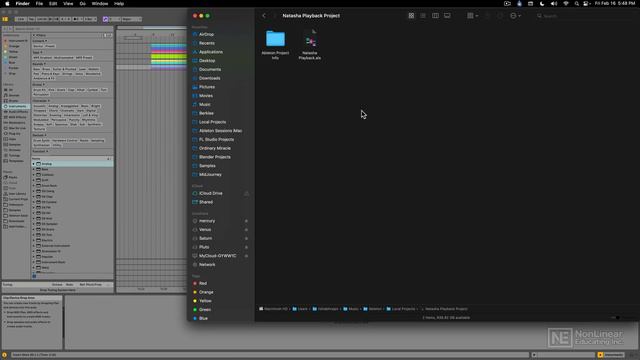This screenshot has height=360, width=640.
Task: Open the Ableton Project Info folder
Action: click(x=275, y=44)
